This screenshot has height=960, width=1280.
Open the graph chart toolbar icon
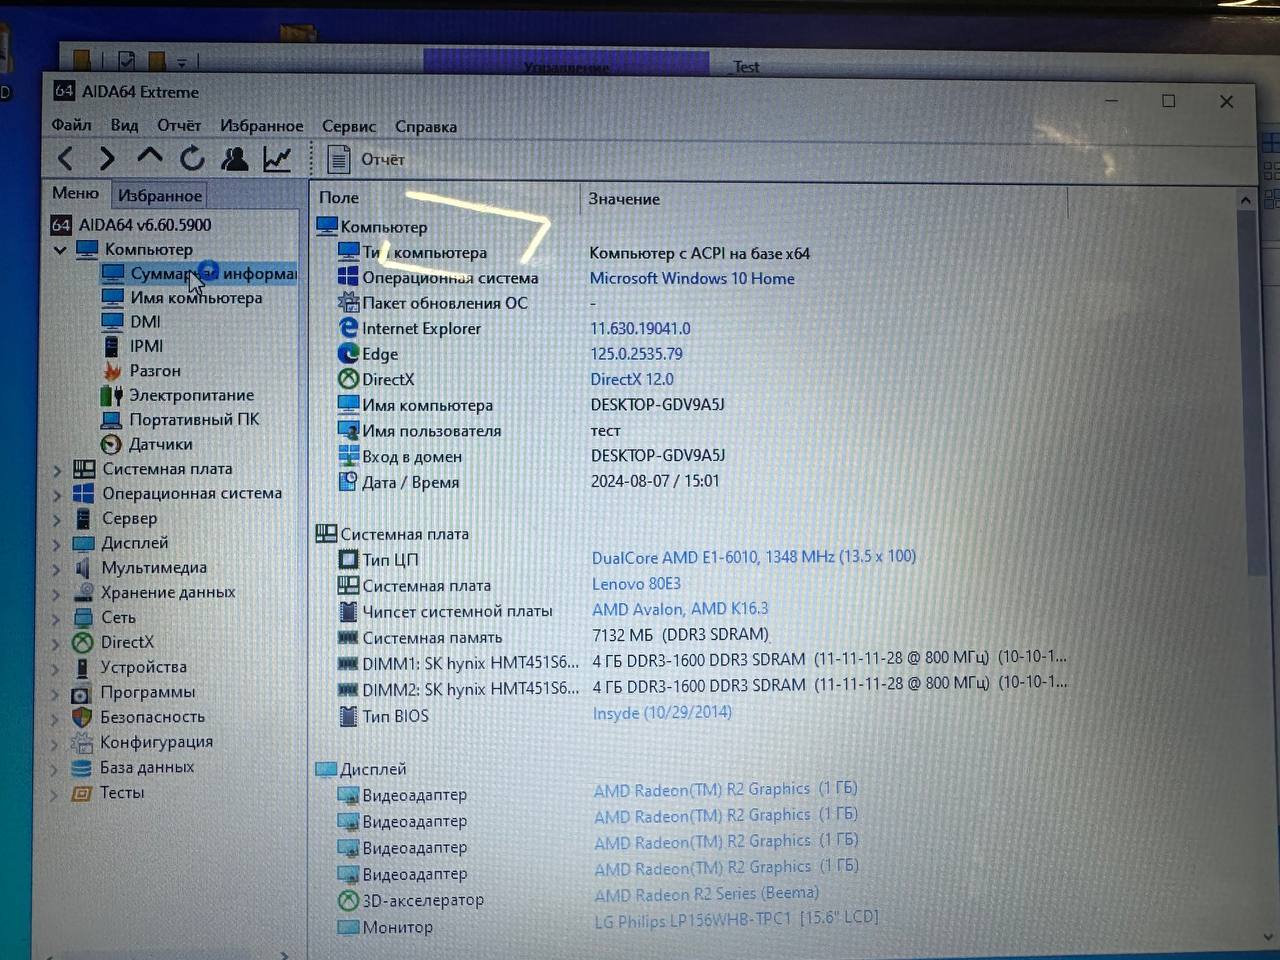coord(277,158)
